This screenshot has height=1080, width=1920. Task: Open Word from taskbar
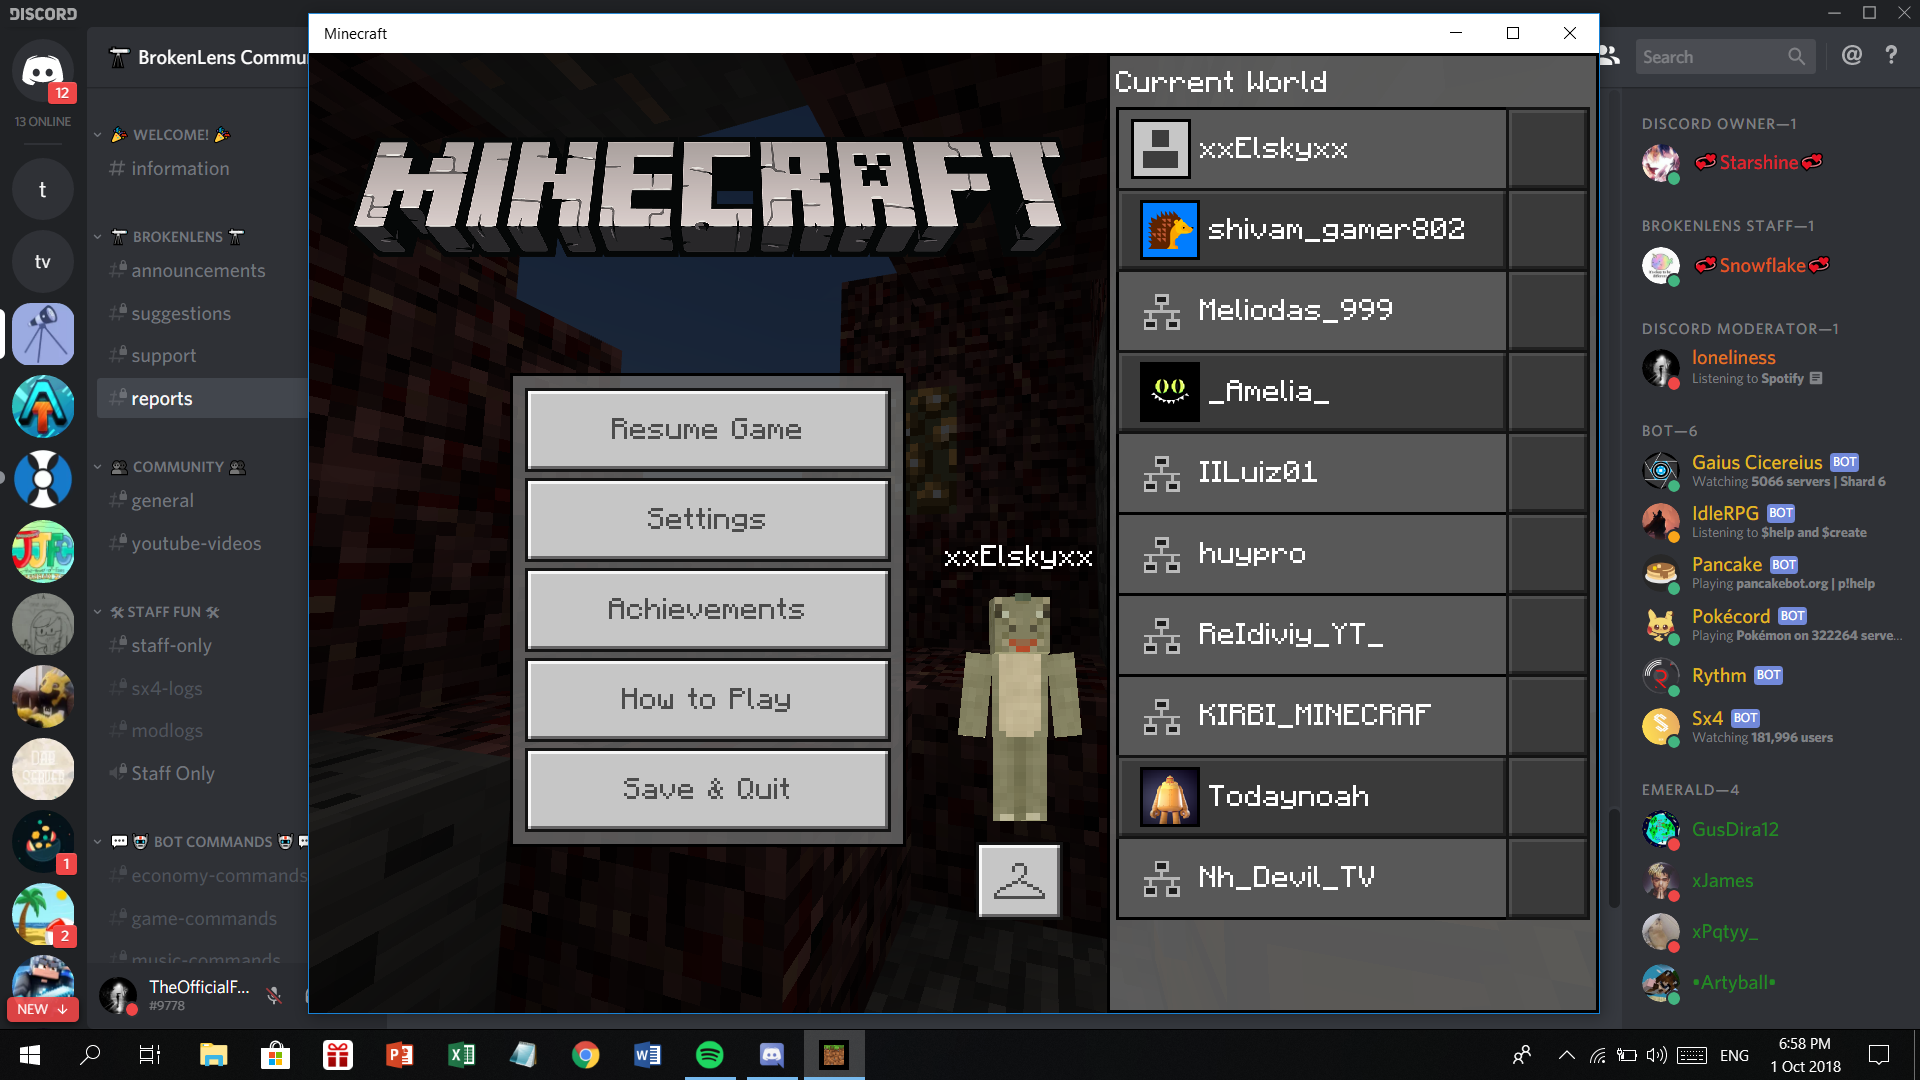[647, 1055]
